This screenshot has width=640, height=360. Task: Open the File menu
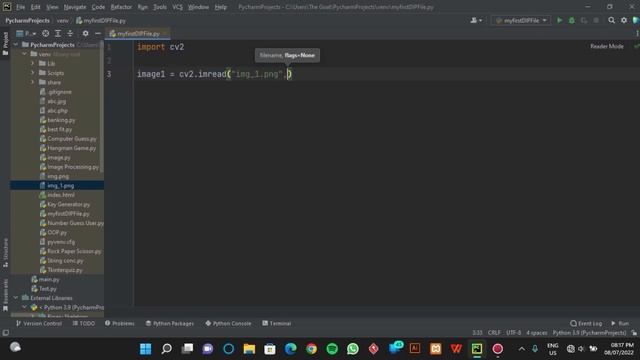20,7
